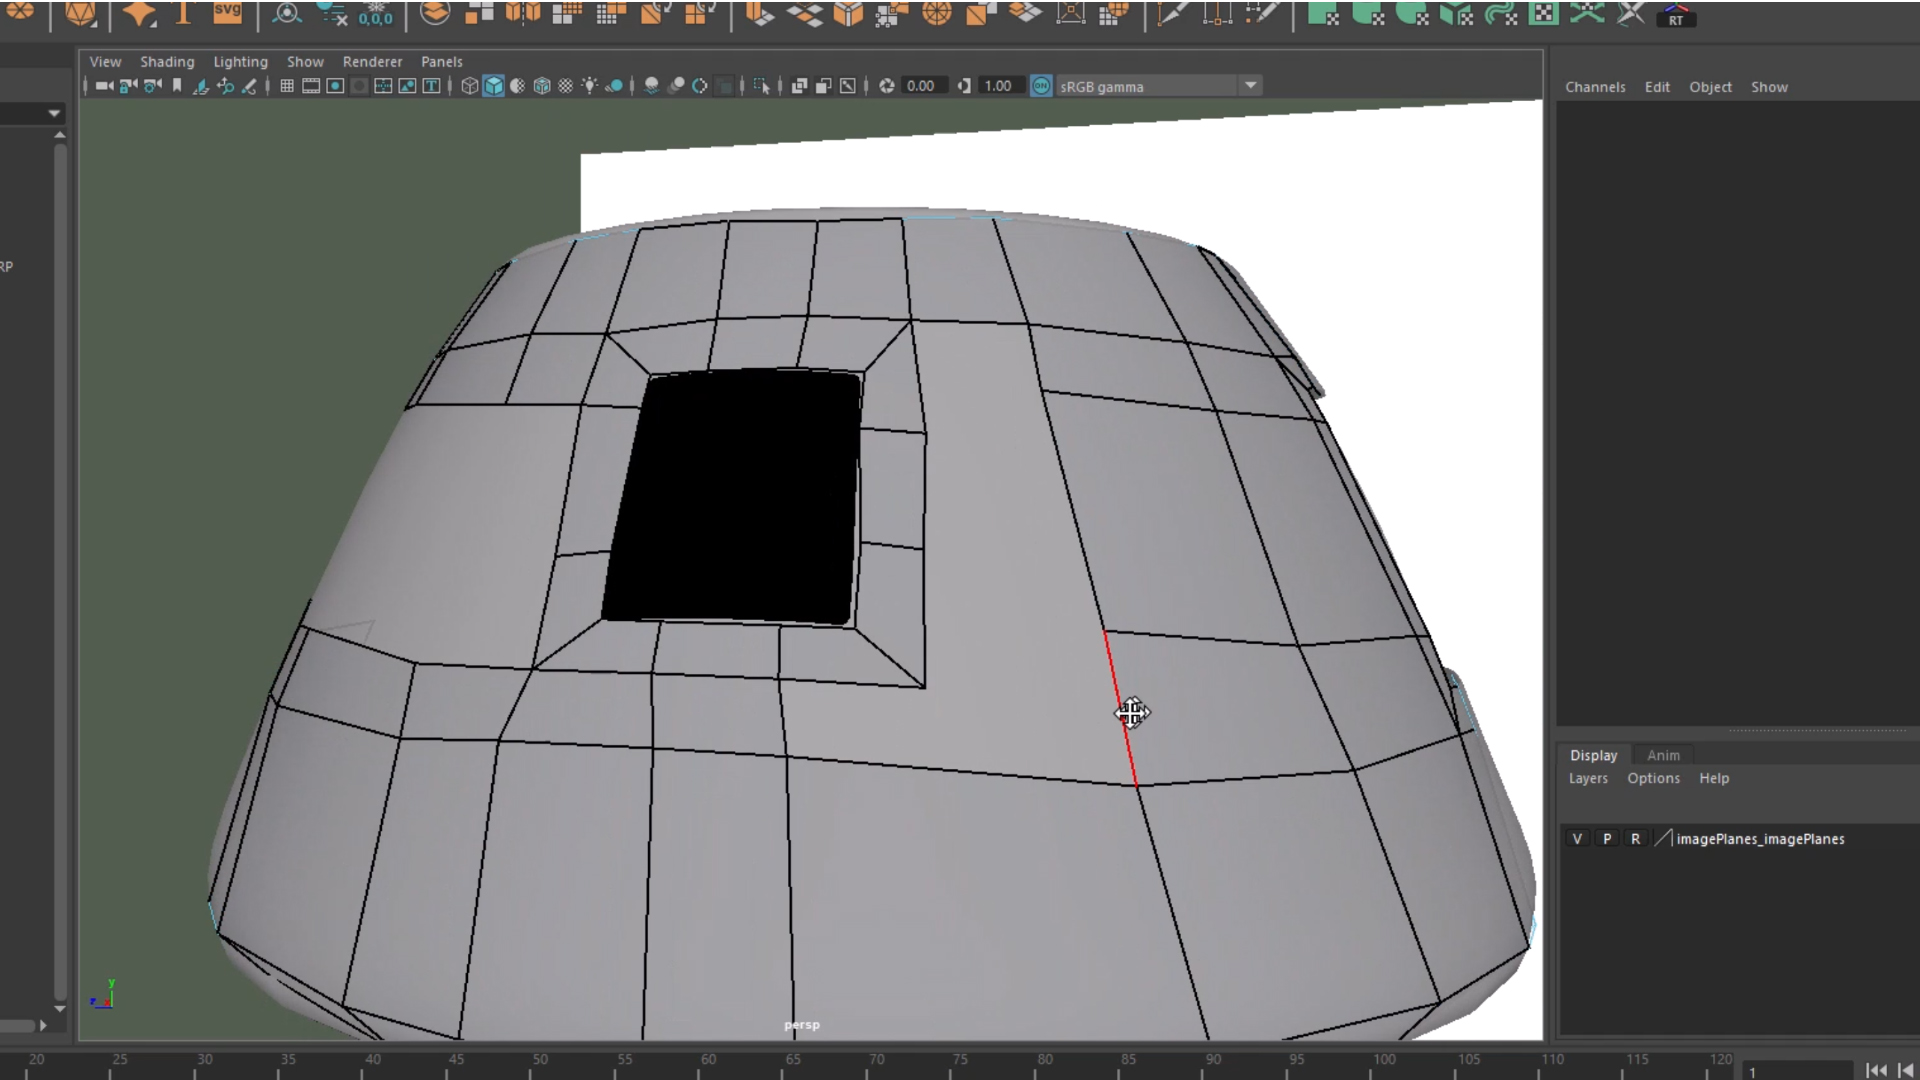This screenshot has width=1920, height=1080.
Task: Open the Options menu in the Display panel
Action: 1653,778
